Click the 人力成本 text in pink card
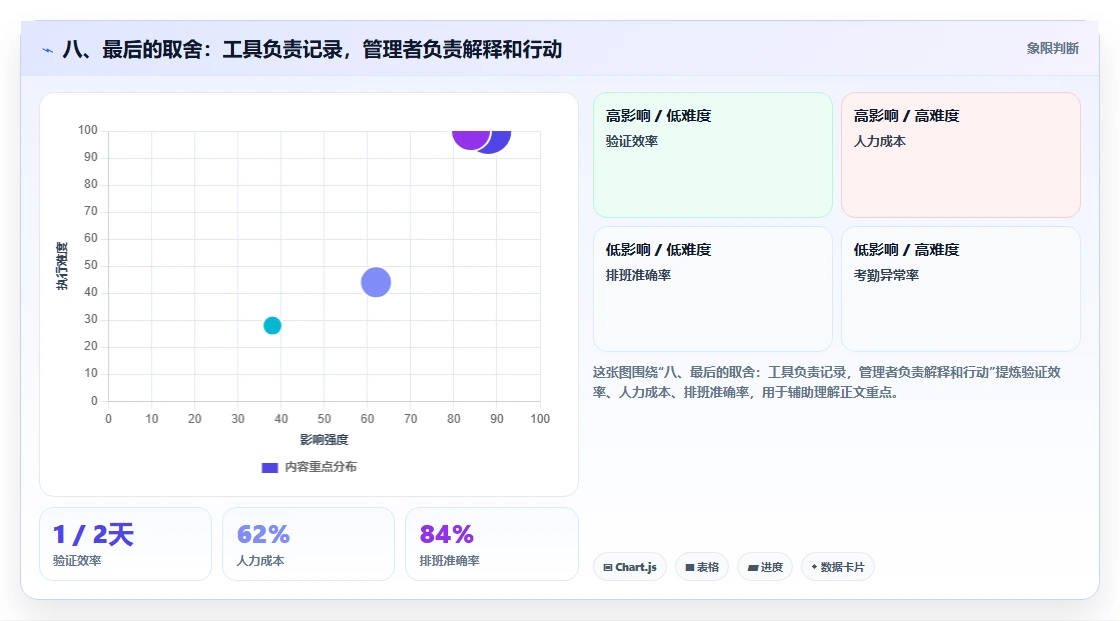Viewport: 1120px width, 621px height. (879, 141)
